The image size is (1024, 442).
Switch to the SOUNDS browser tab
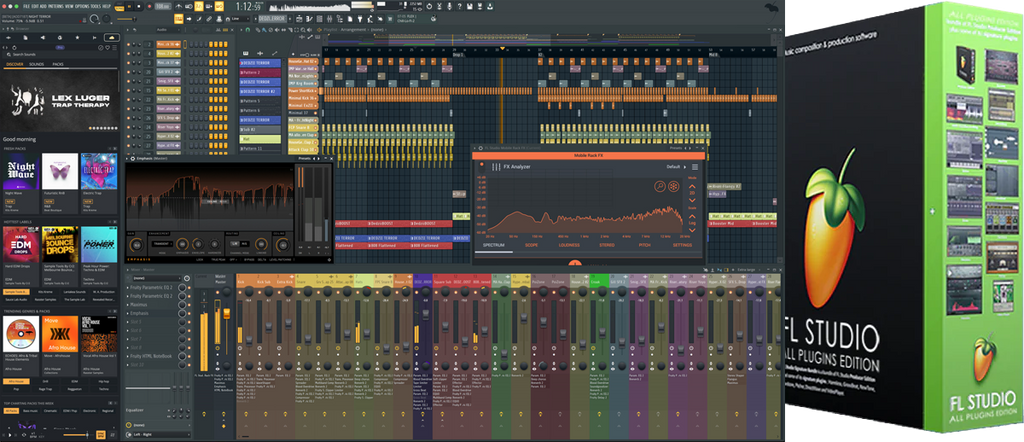37,65
